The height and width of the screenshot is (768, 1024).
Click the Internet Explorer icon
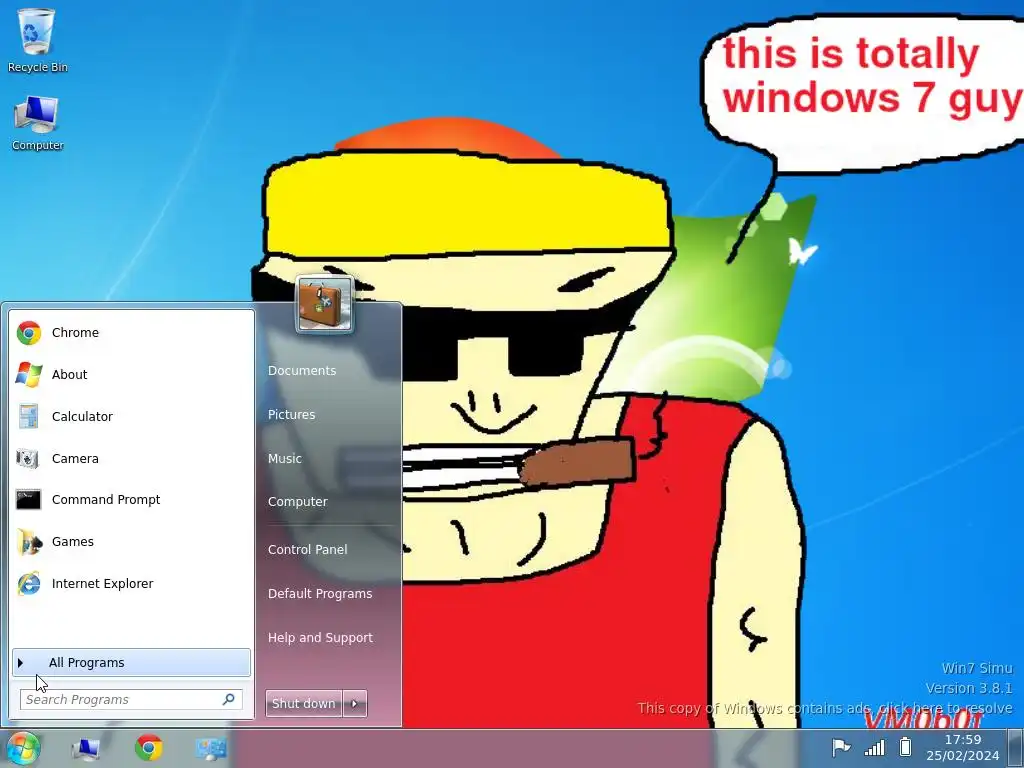[x=28, y=583]
